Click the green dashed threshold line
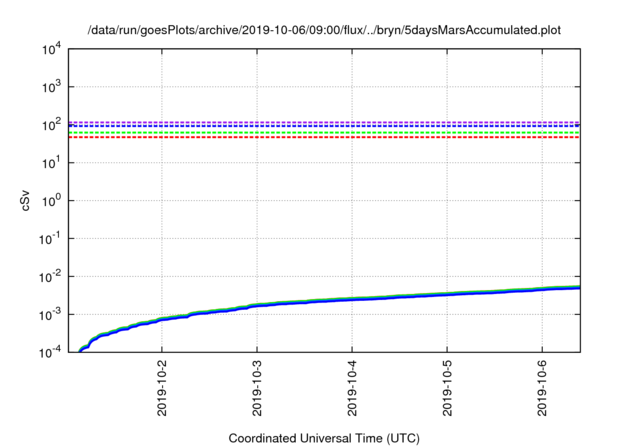Viewport: 640px width, 448px height. tap(324, 133)
